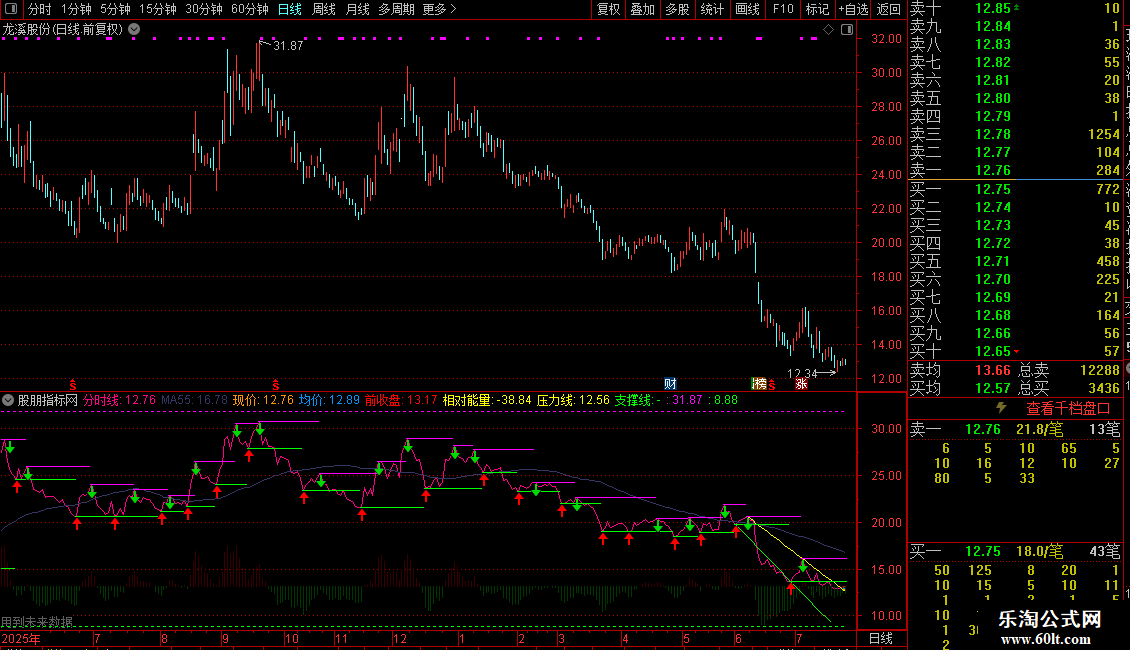This screenshot has height=650, width=1130.
Task: Click the red S marker beside 榜
Action: pyautogui.click(x=772, y=385)
